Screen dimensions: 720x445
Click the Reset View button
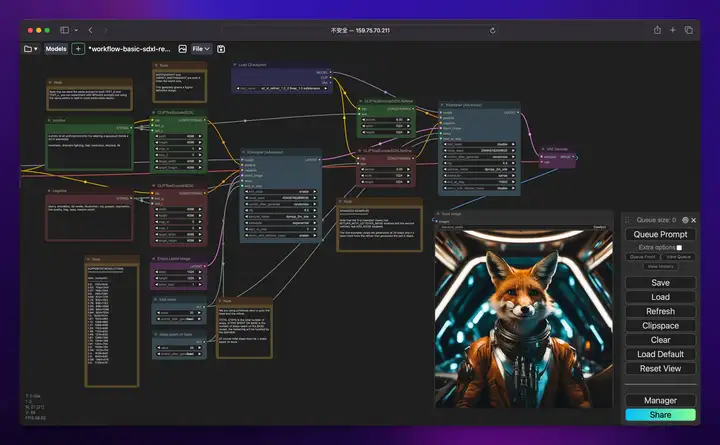pos(660,368)
